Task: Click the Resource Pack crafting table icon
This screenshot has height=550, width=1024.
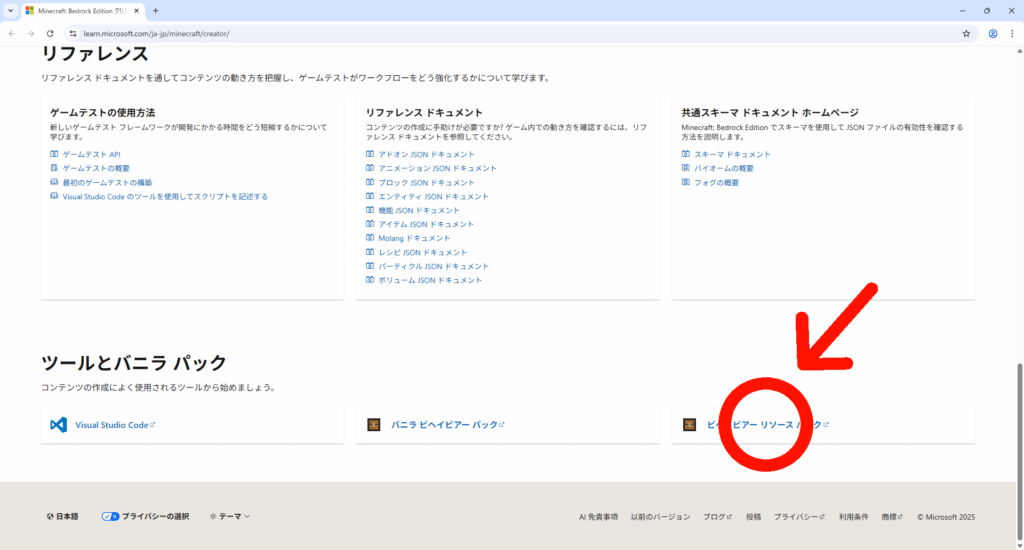Action: [x=690, y=425]
